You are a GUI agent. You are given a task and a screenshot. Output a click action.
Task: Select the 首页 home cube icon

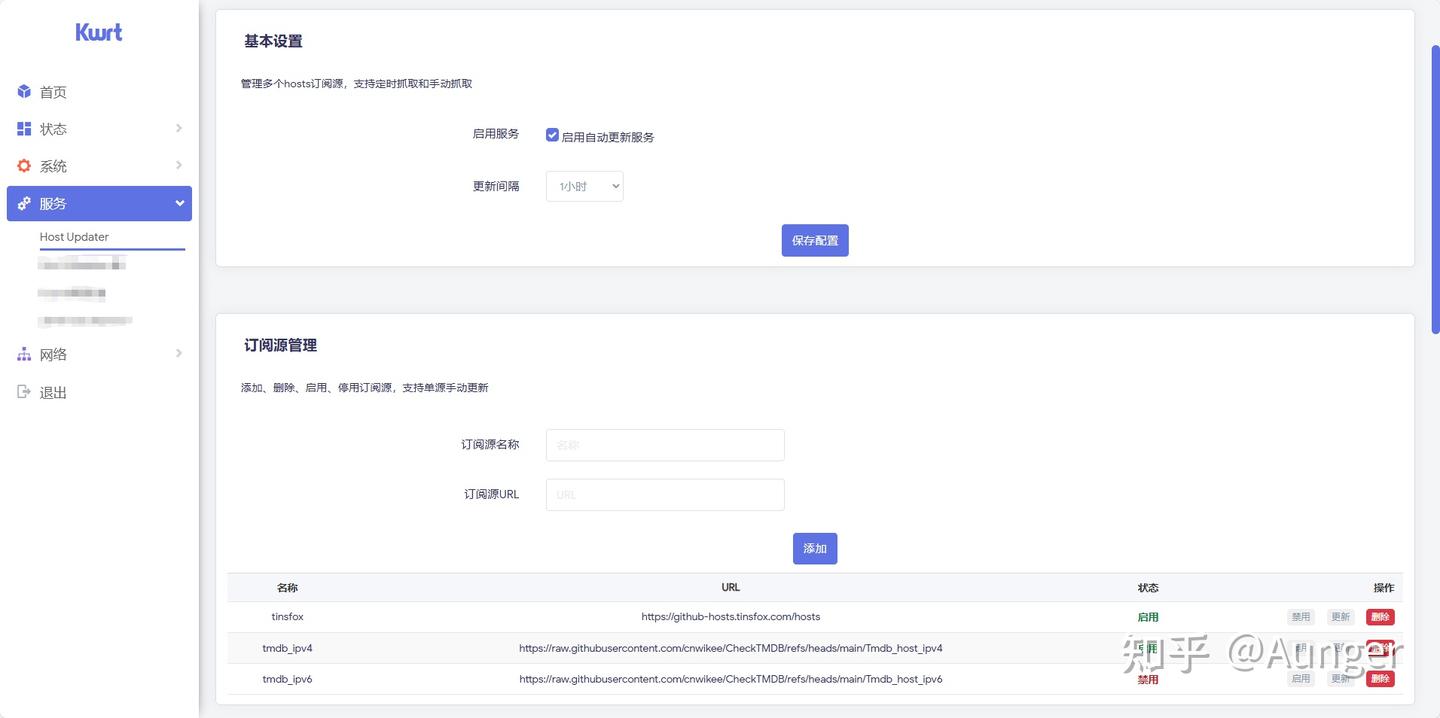(24, 91)
